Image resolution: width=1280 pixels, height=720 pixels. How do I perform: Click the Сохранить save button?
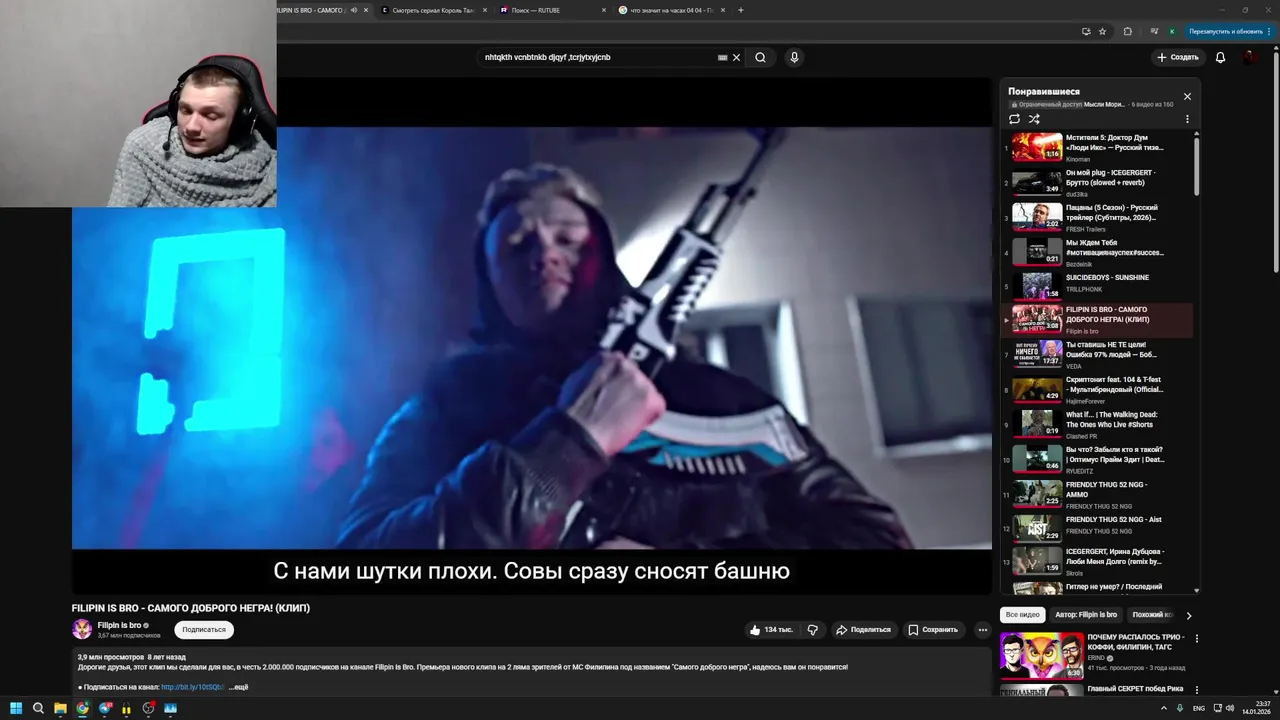pos(933,630)
